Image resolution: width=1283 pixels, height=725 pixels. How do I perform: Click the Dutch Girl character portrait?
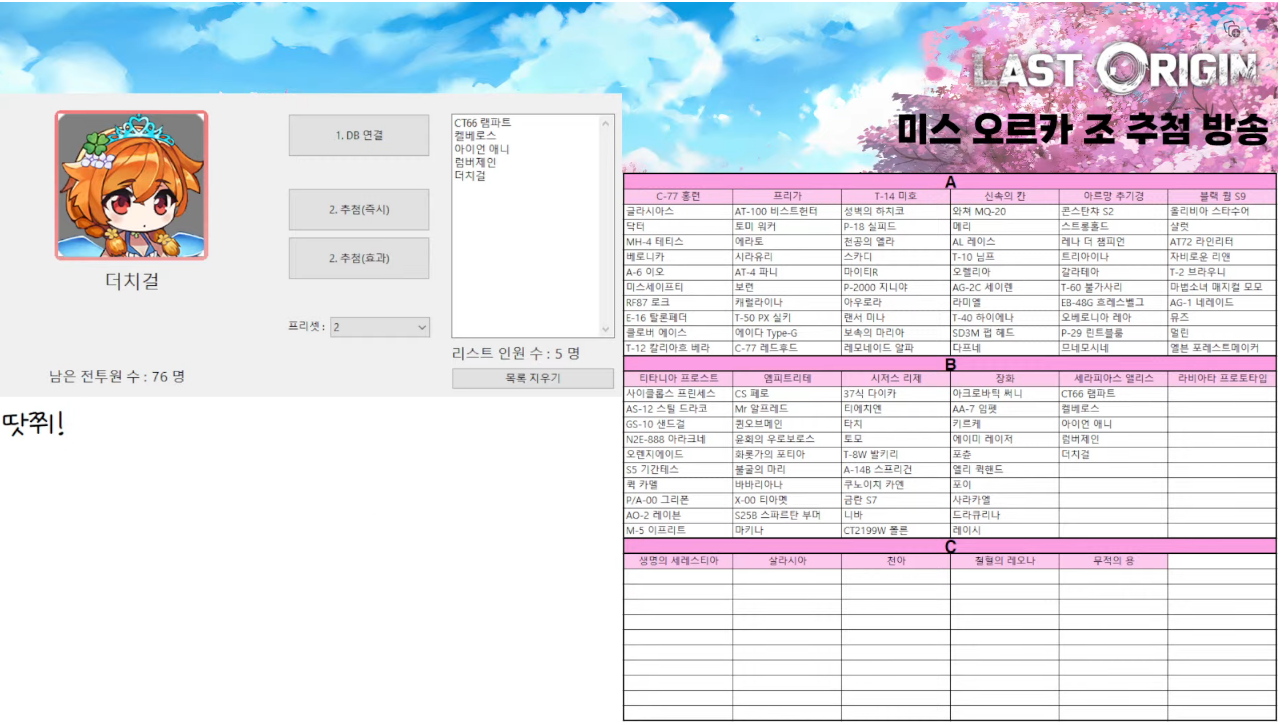pyautogui.click(x=132, y=185)
